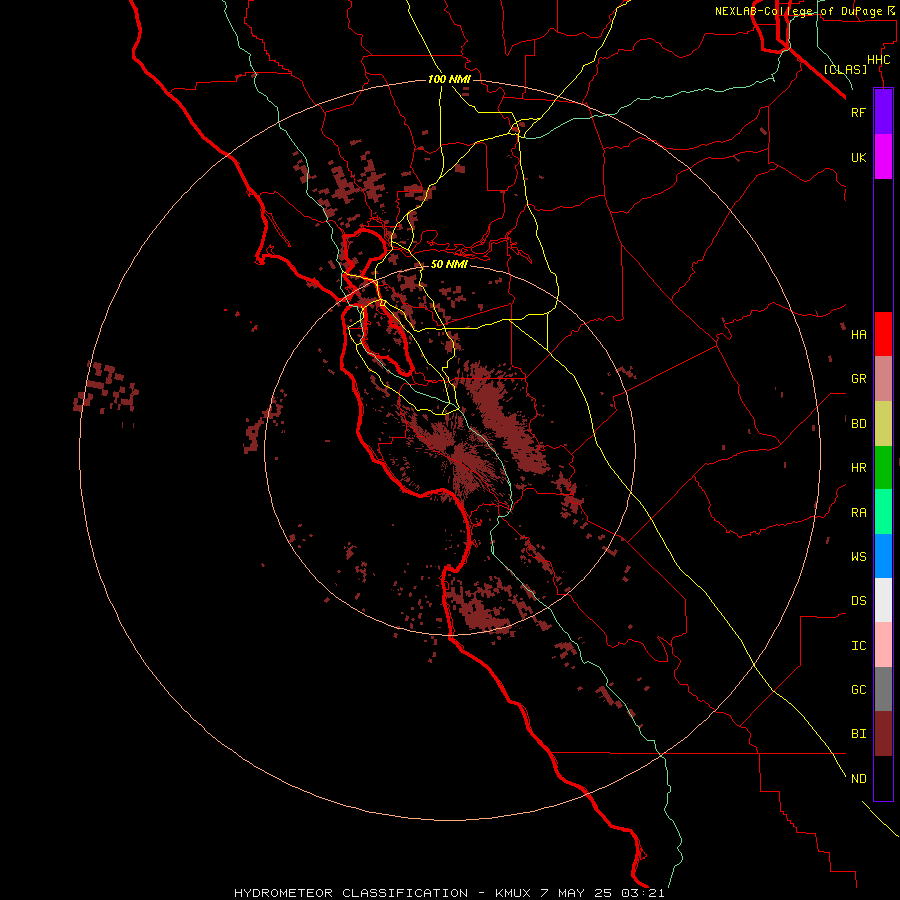Click the [CLAS] units label

point(845,69)
